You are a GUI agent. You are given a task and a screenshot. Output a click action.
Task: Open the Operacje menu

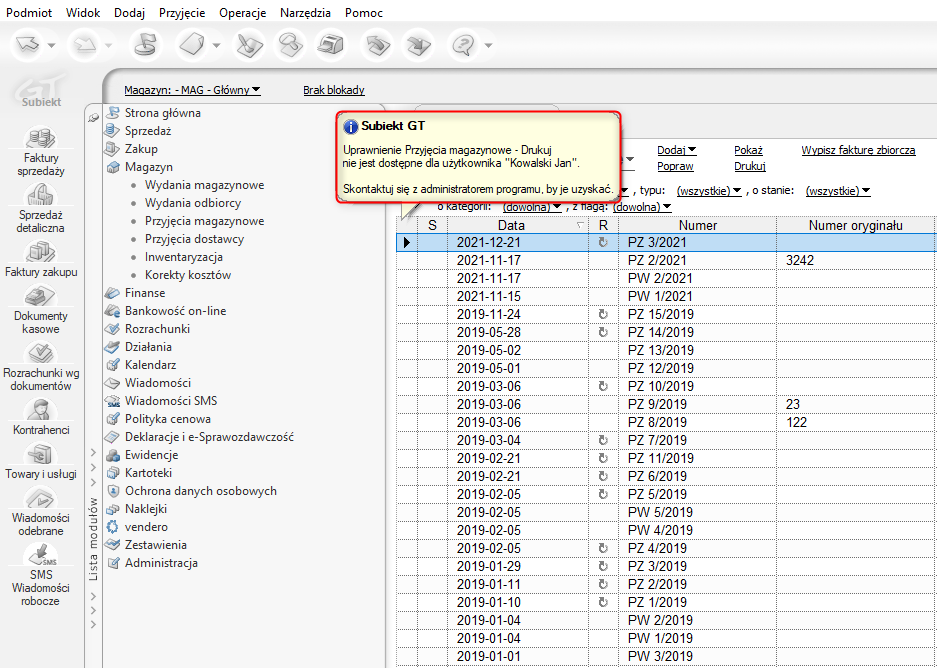tap(242, 13)
